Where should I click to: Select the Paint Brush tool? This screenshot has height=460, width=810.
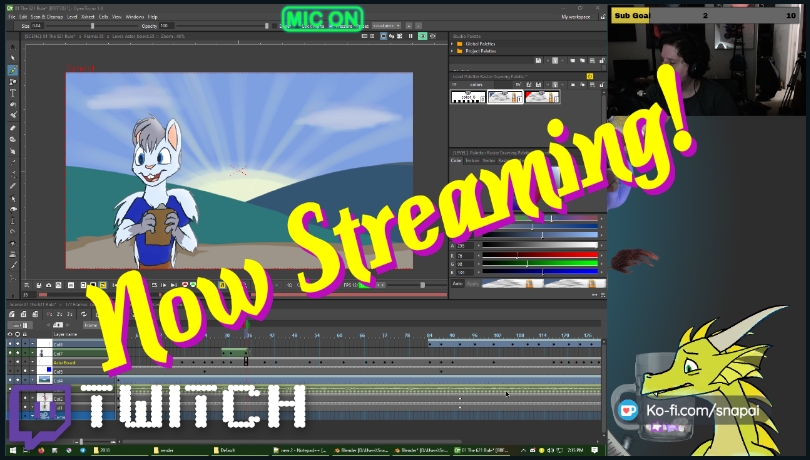12,115
